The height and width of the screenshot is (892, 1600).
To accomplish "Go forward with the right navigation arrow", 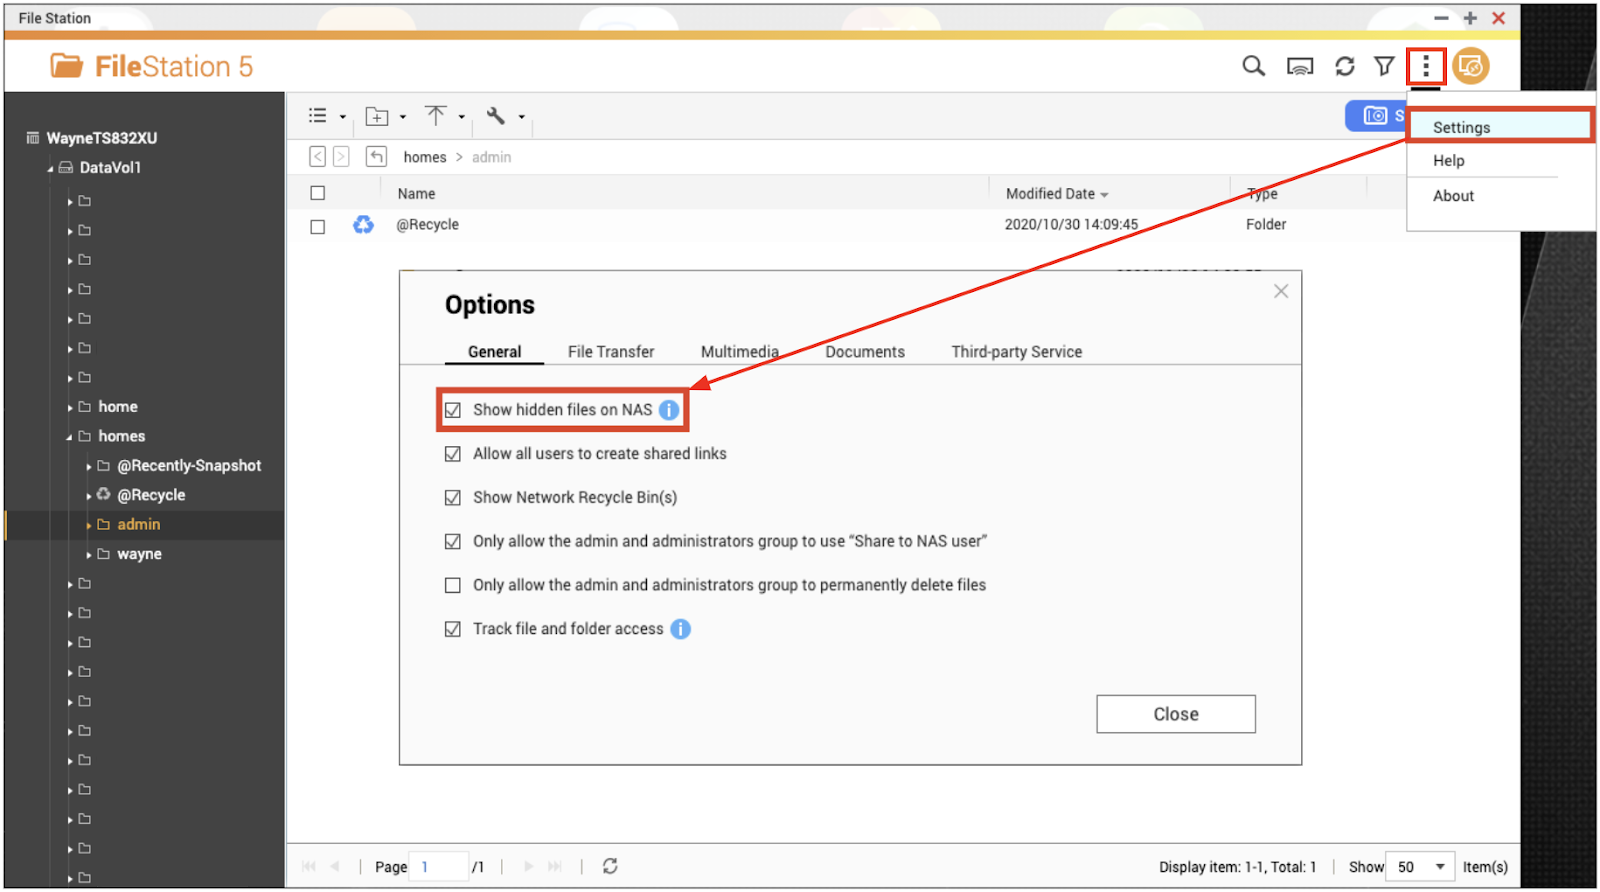I will click(x=341, y=157).
